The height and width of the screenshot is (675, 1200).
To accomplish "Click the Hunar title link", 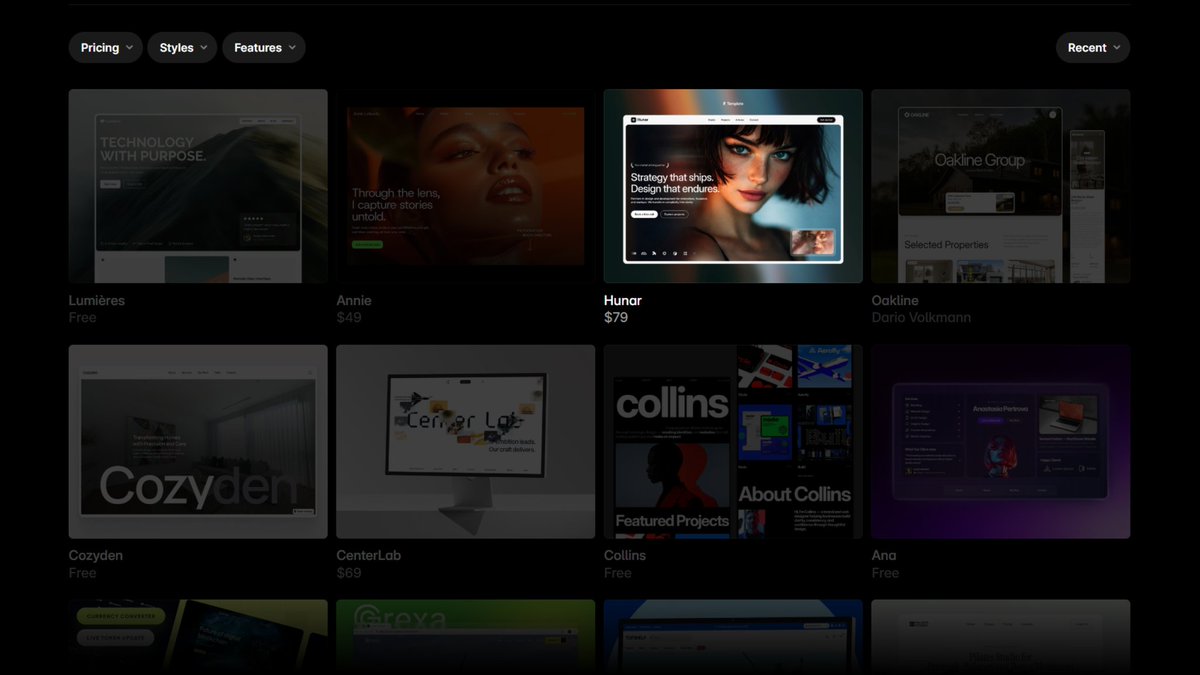I will 623,300.
